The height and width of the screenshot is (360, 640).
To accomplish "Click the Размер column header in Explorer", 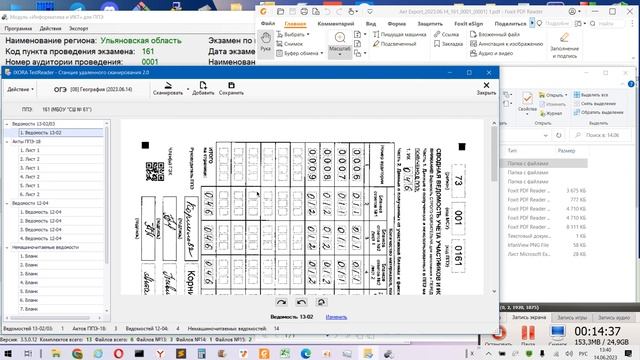I will tap(566, 151).
